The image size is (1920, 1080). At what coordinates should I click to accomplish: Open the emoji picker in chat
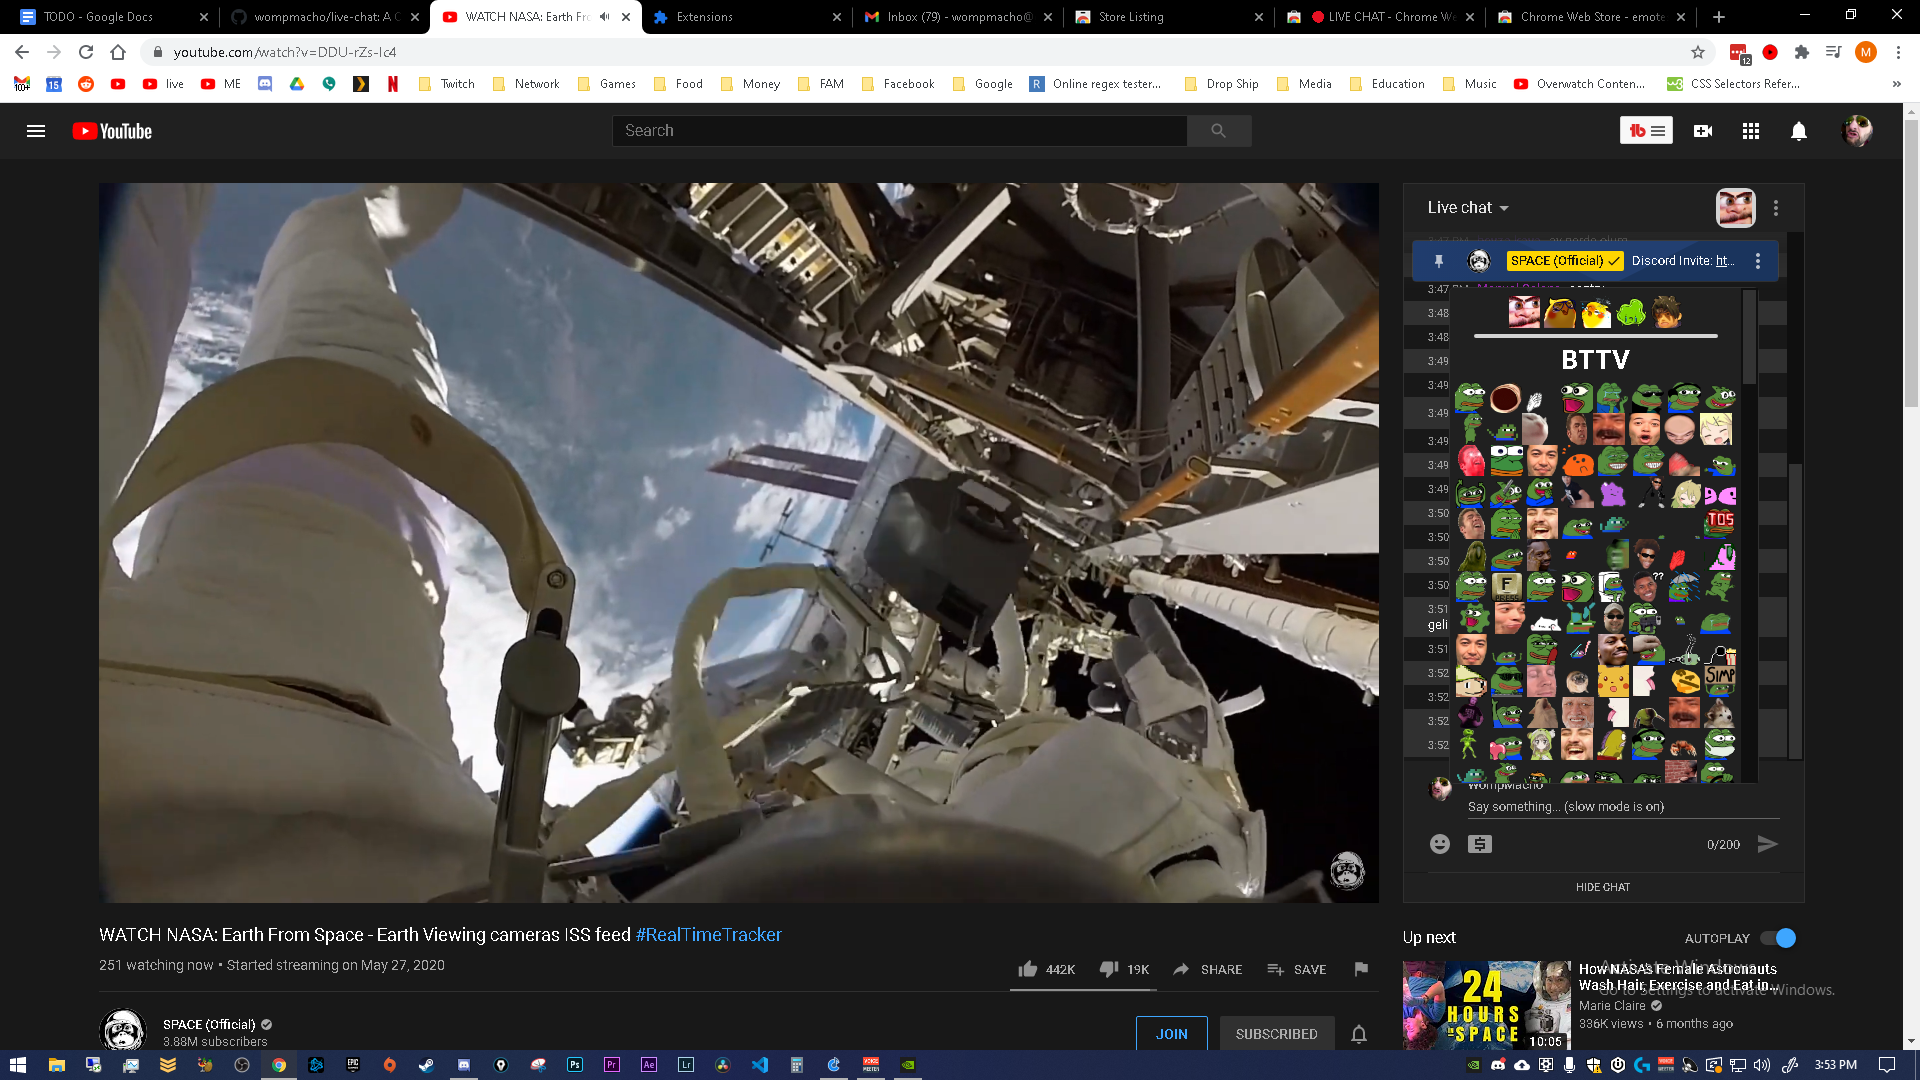coord(1439,844)
